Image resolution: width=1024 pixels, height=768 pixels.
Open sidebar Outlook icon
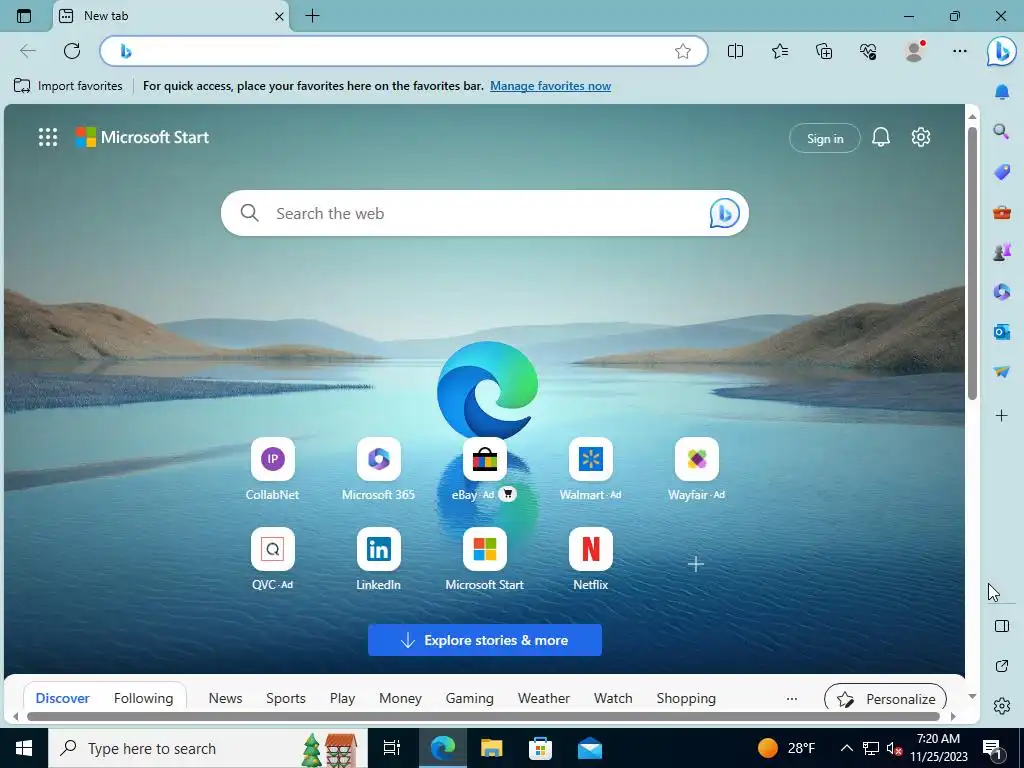1002,332
